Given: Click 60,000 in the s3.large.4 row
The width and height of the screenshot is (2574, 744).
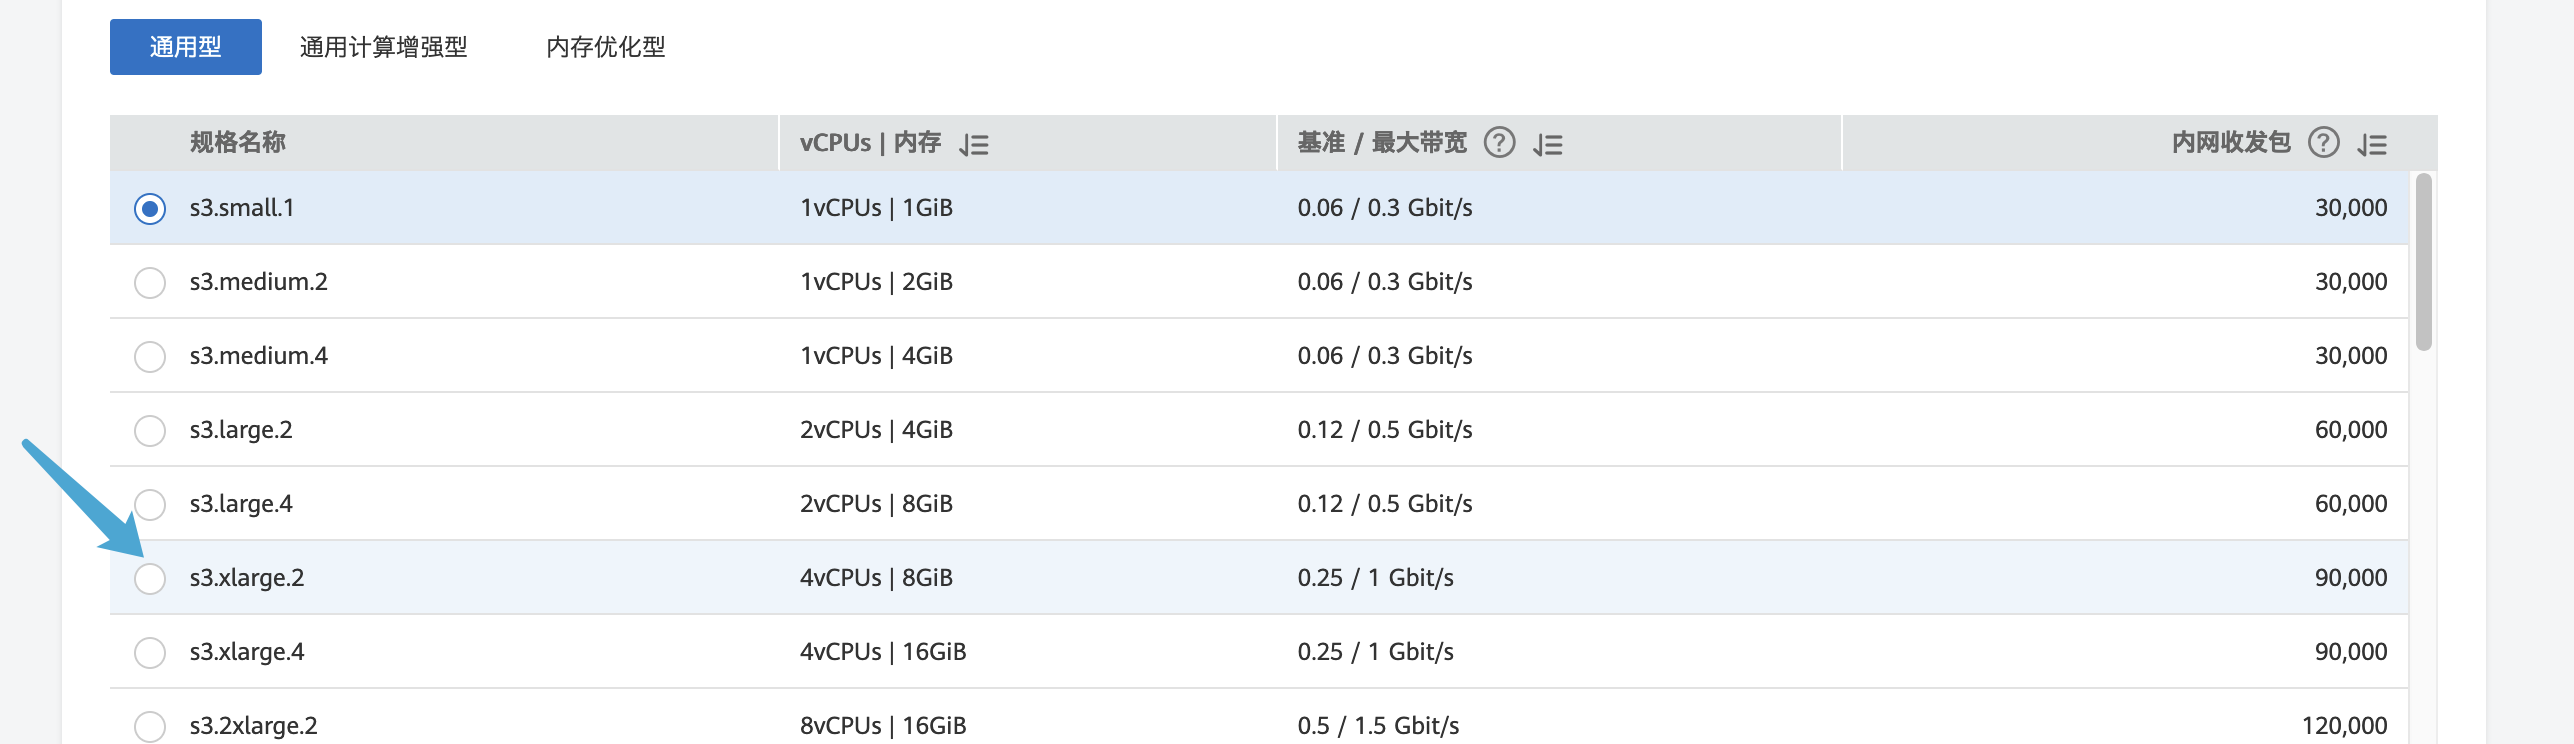Looking at the screenshot, I should [2351, 504].
